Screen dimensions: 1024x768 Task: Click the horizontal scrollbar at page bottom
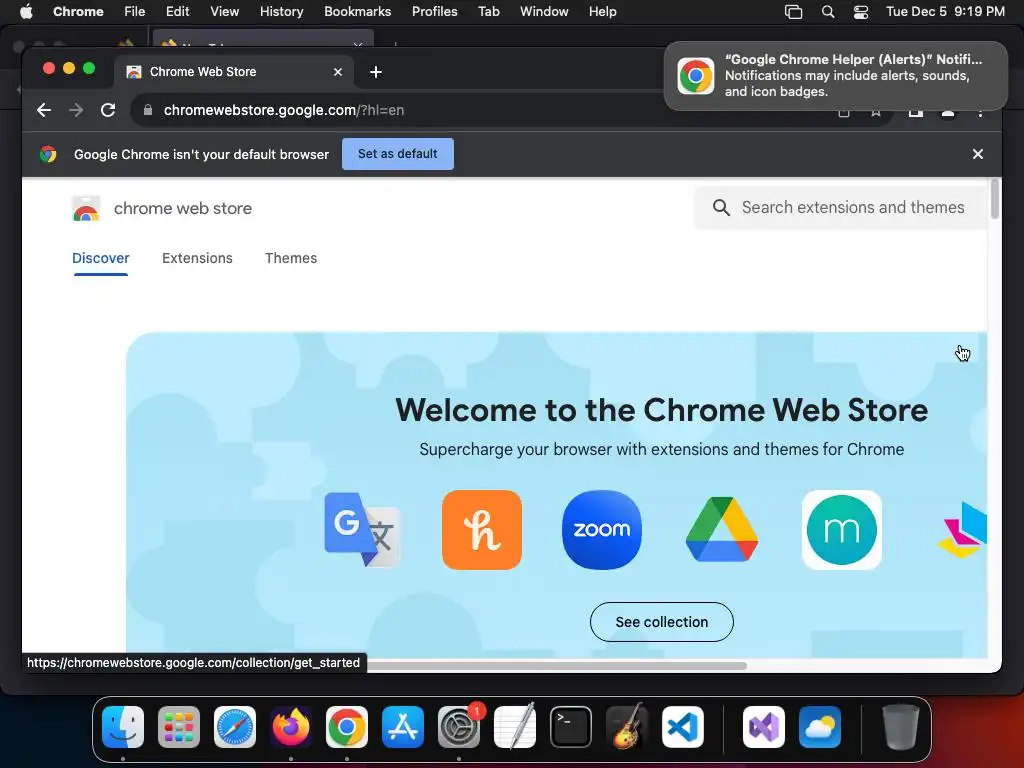tap(555, 666)
